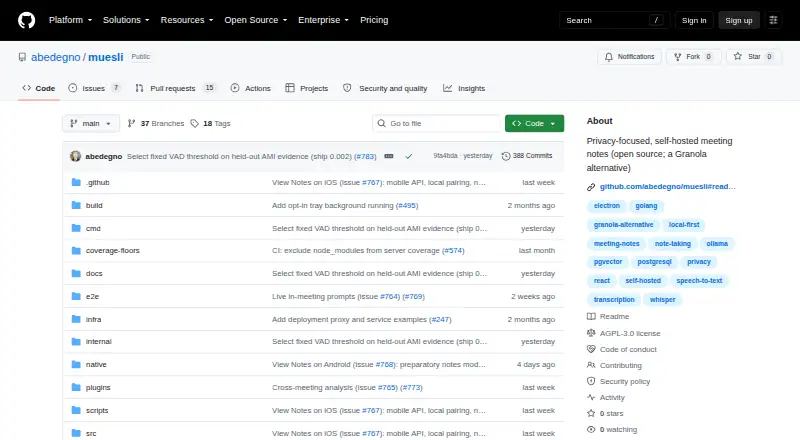This screenshot has width=800, height=440.
Task: Click the e2e folder icon
Action: [76, 296]
